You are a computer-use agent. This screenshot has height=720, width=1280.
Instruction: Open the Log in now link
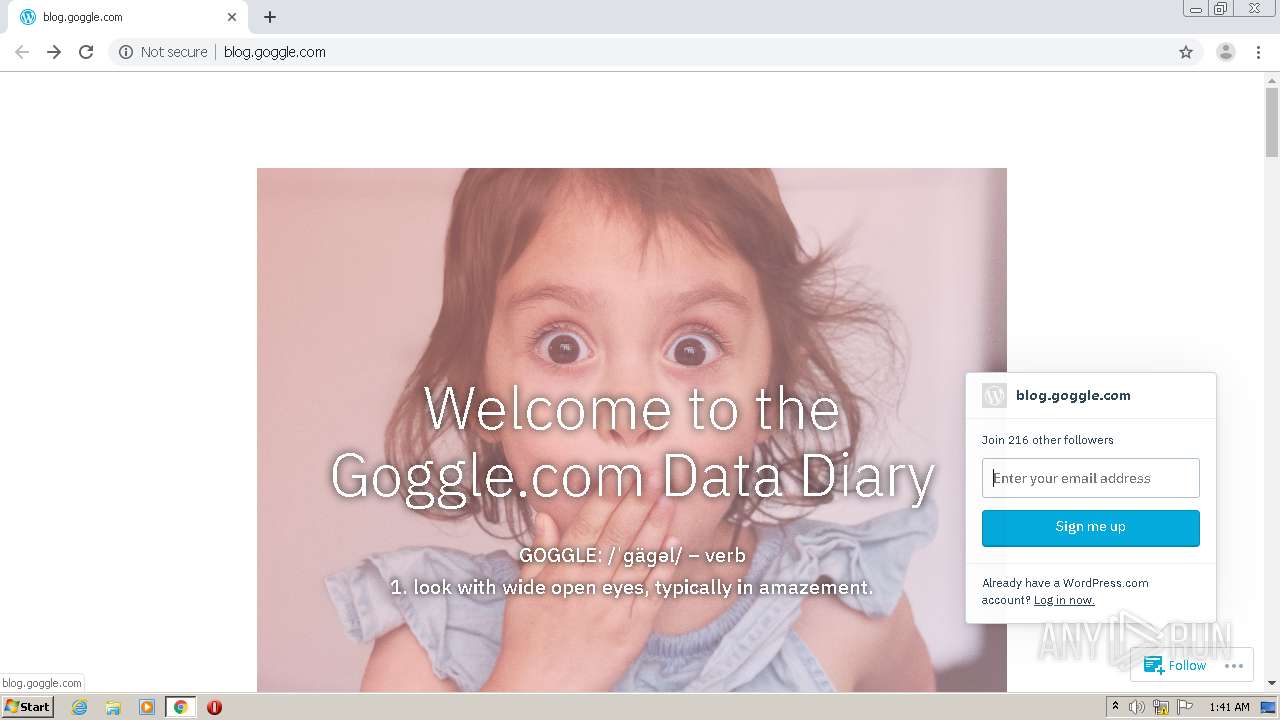point(1064,600)
